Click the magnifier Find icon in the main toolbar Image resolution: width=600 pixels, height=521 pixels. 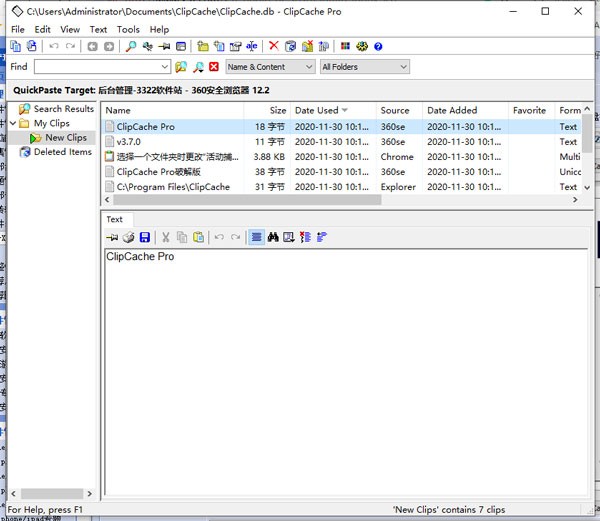(x=131, y=46)
